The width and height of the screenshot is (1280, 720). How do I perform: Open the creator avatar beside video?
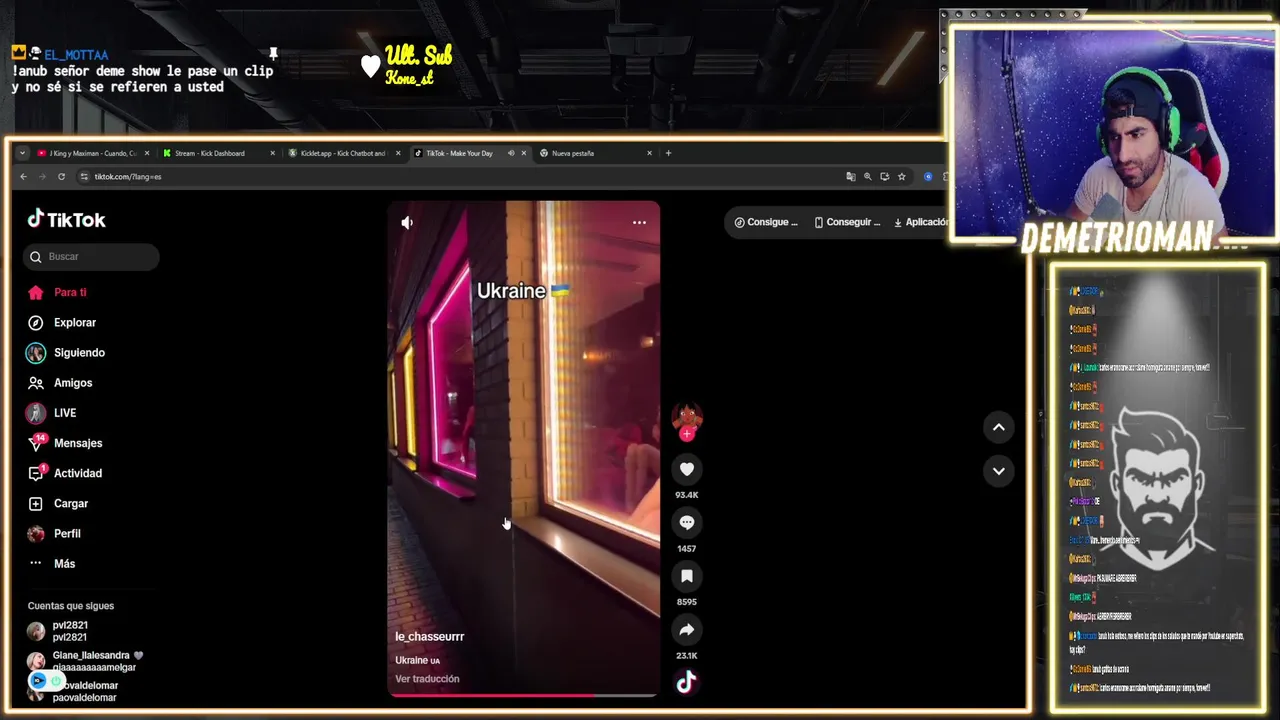click(687, 417)
